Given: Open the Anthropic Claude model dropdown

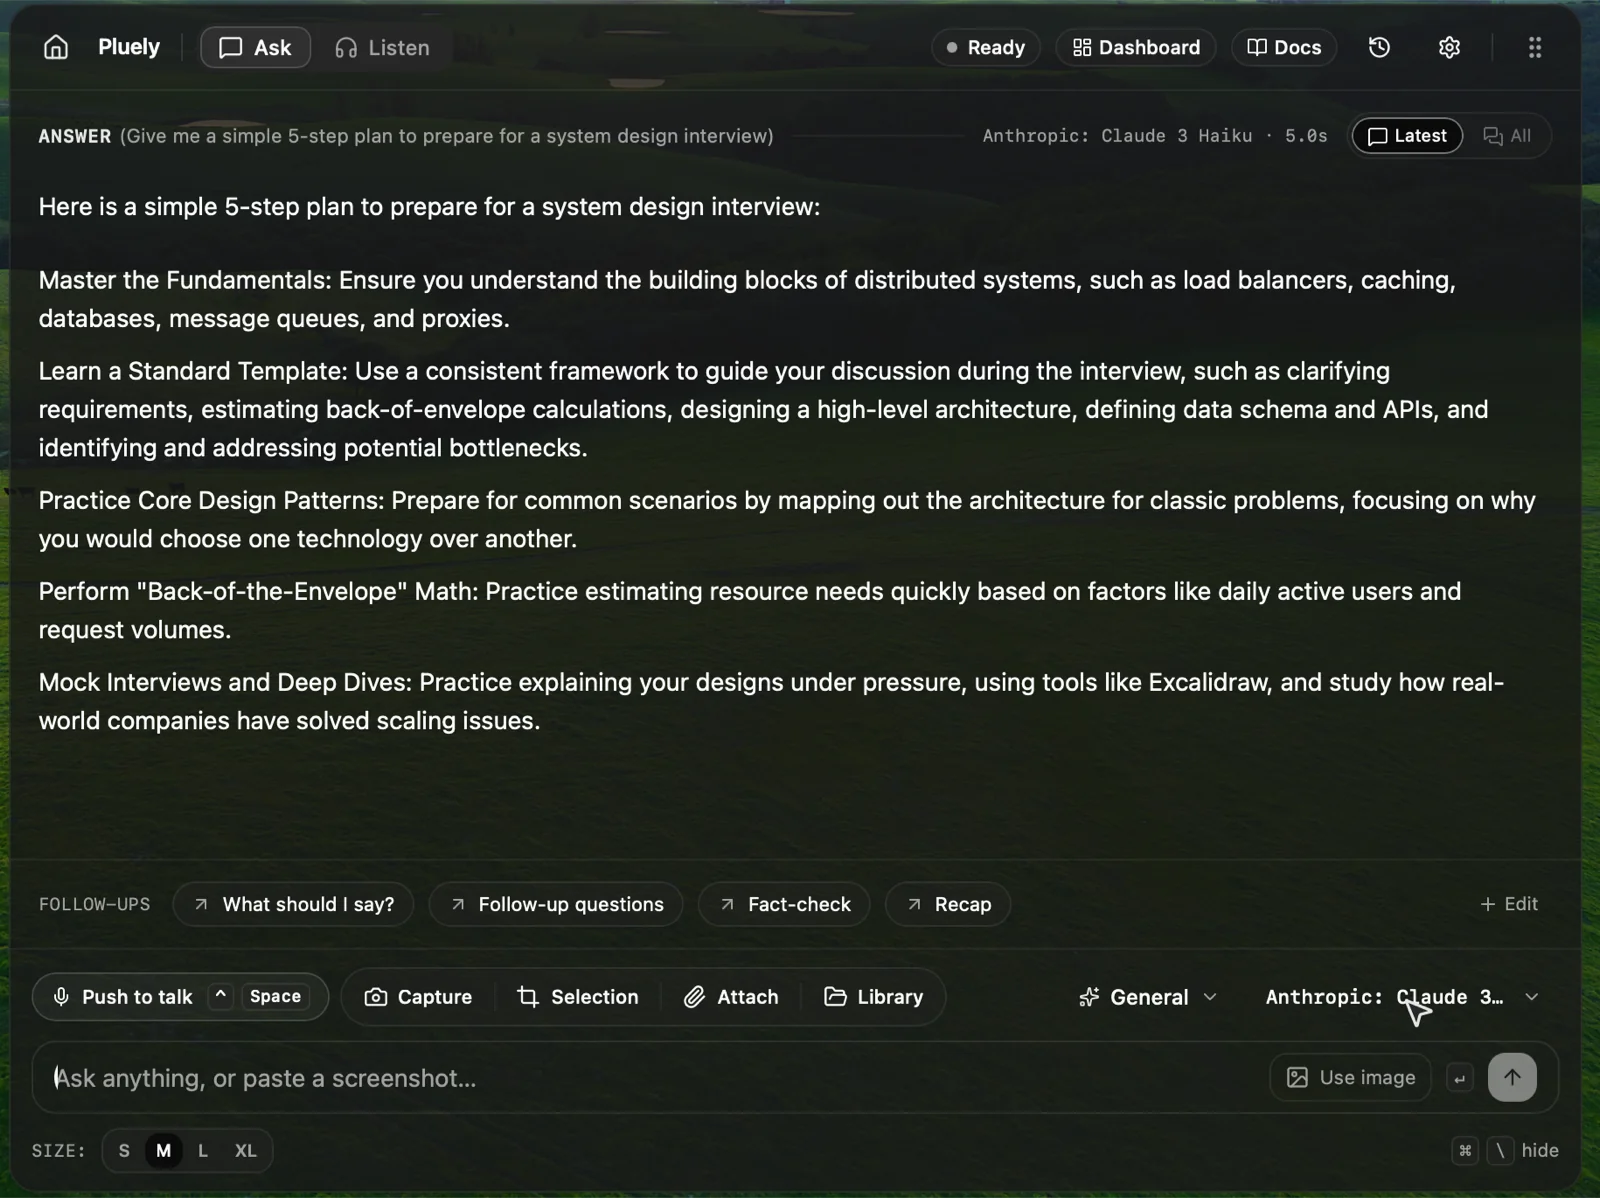Looking at the screenshot, I should (1402, 997).
